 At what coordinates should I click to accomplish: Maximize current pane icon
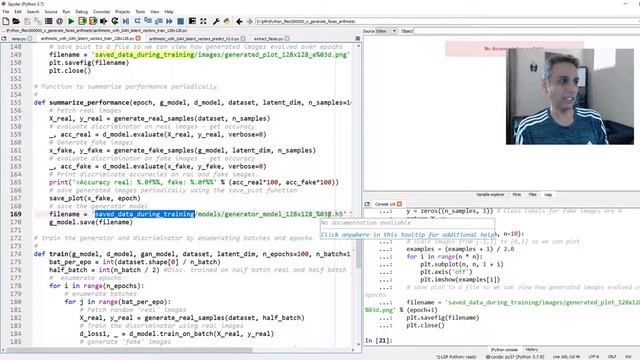coord(192,21)
